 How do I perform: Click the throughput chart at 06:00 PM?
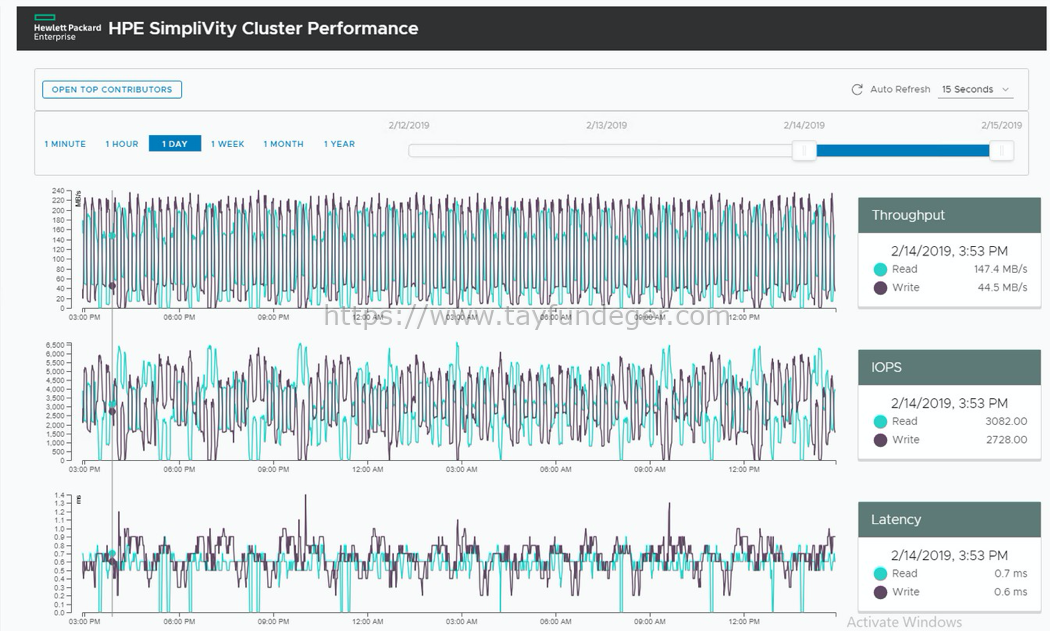(x=179, y=249)
